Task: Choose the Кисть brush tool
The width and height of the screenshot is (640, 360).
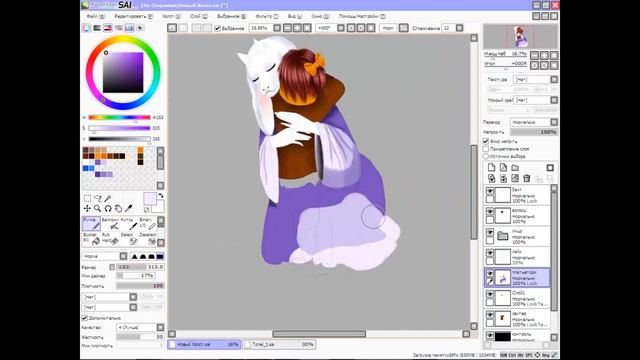Action: pos(129,224)
